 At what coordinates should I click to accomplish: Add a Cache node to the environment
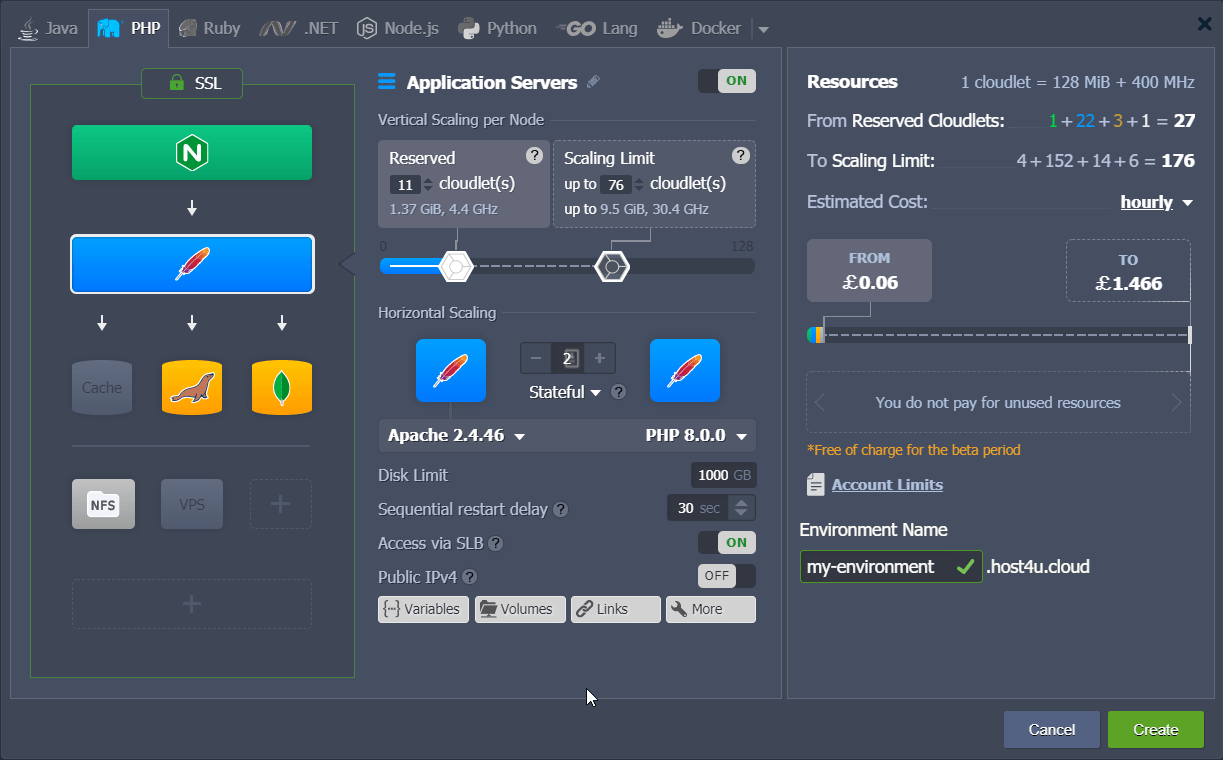pyautogui.click(x=101, y=387)
